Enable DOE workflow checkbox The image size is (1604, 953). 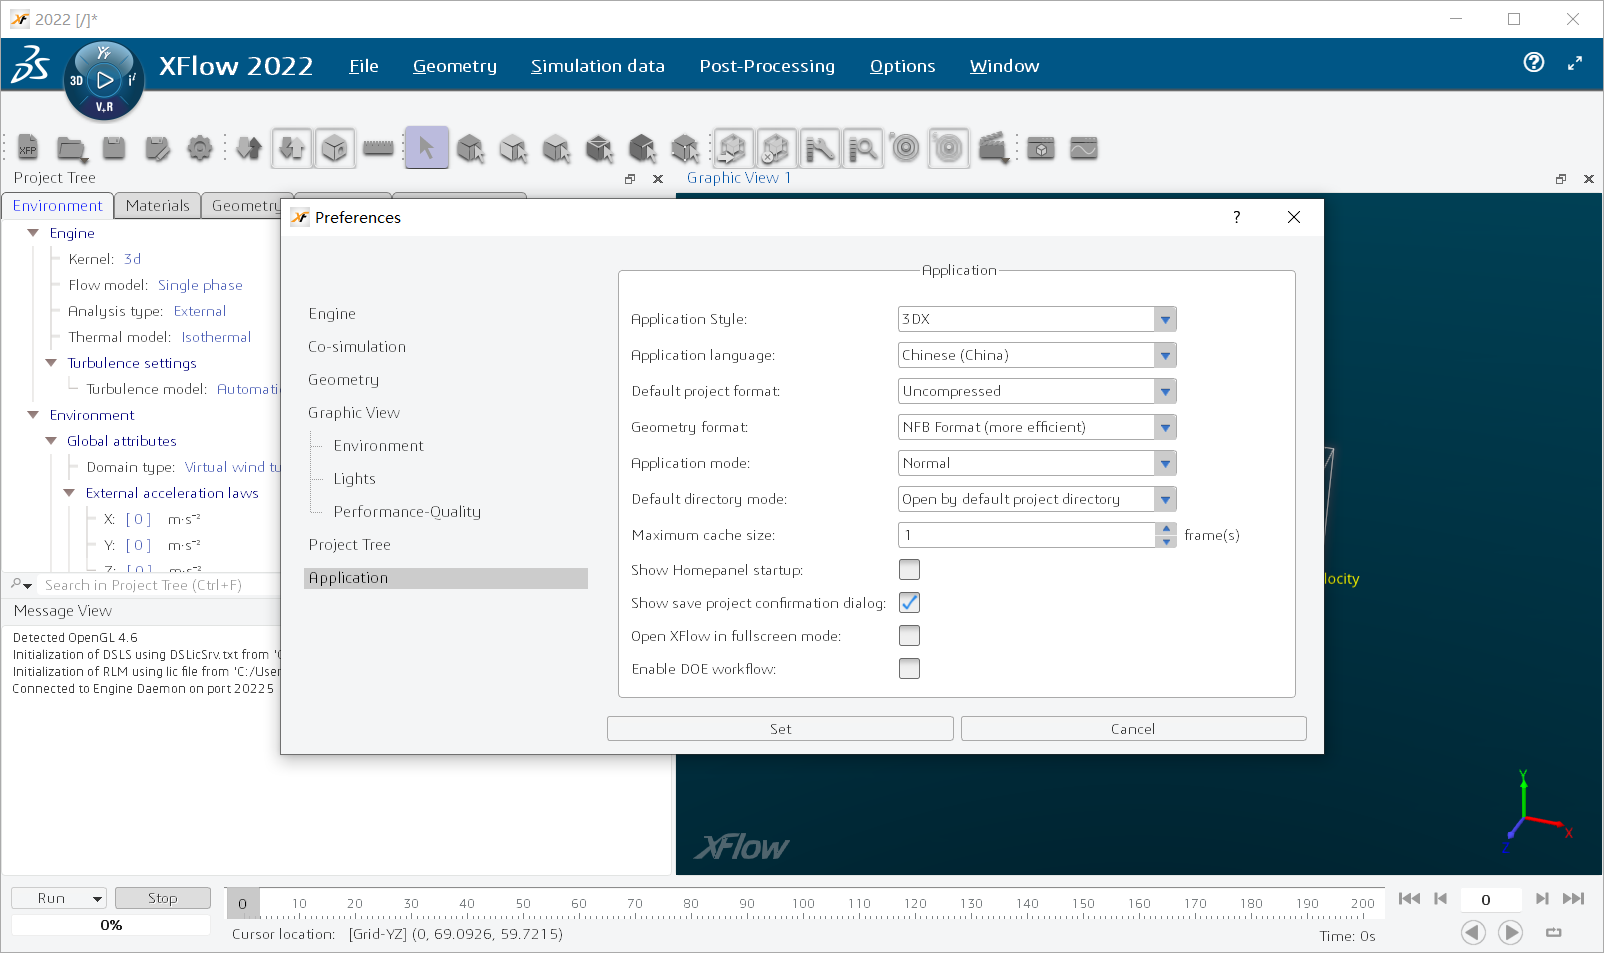coord(909,669)
